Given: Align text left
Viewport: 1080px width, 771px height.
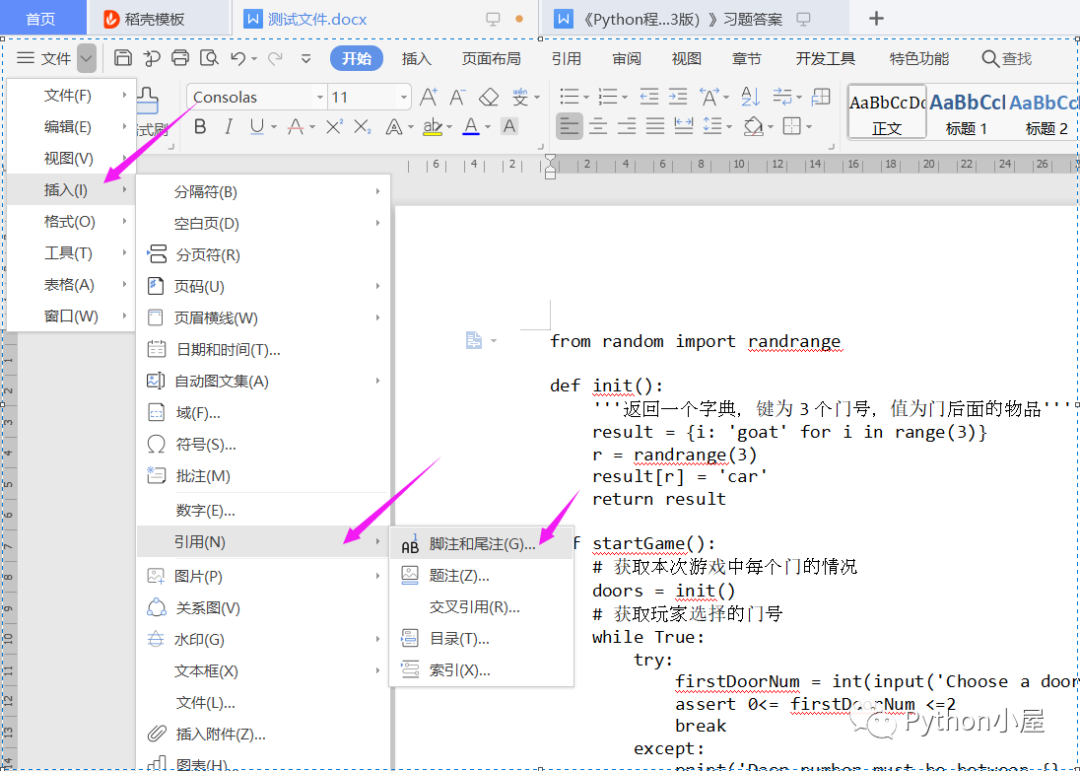Looking at the screenshot, I should 569,127.
